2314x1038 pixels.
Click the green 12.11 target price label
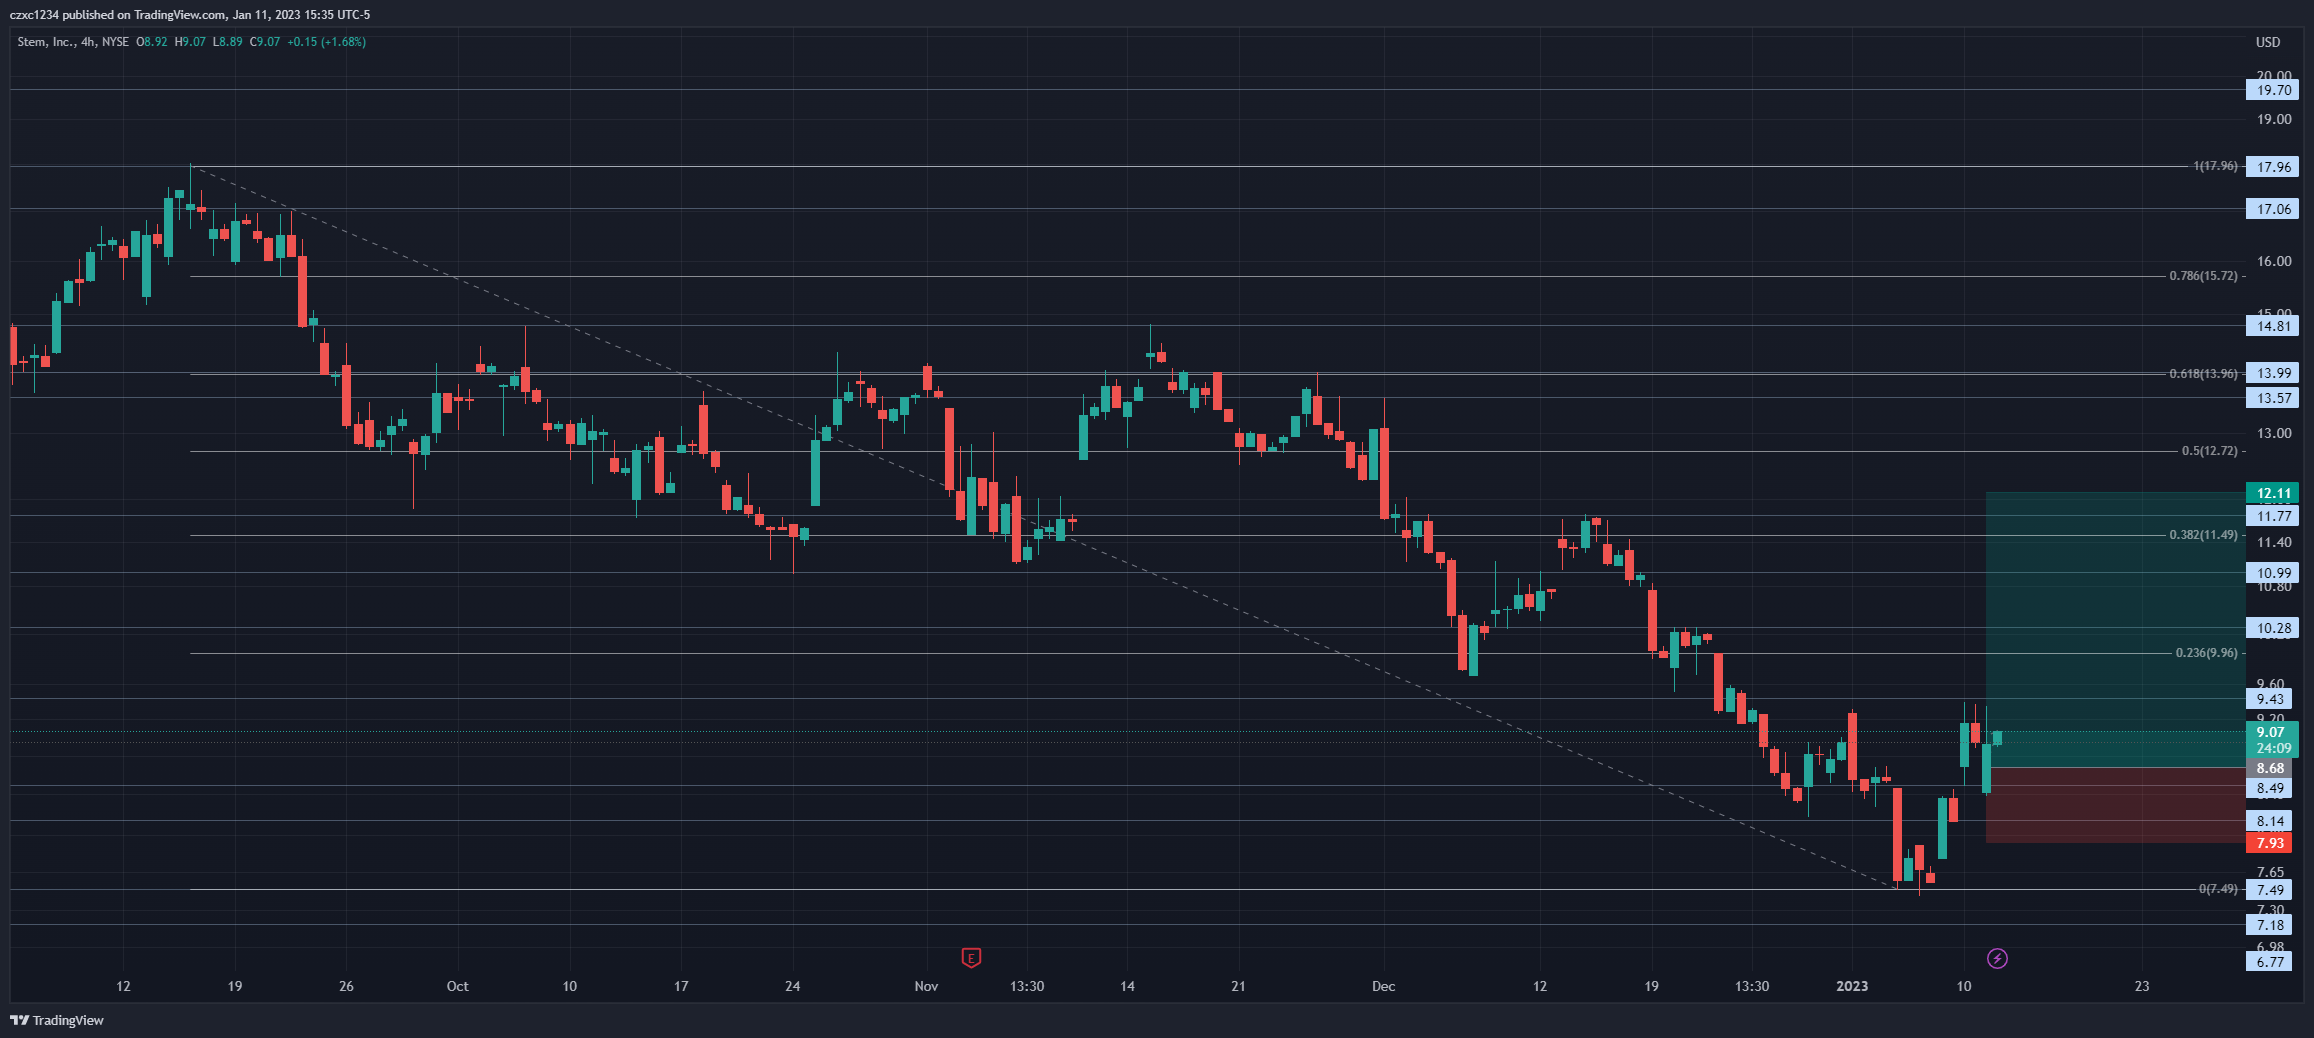2272,493
